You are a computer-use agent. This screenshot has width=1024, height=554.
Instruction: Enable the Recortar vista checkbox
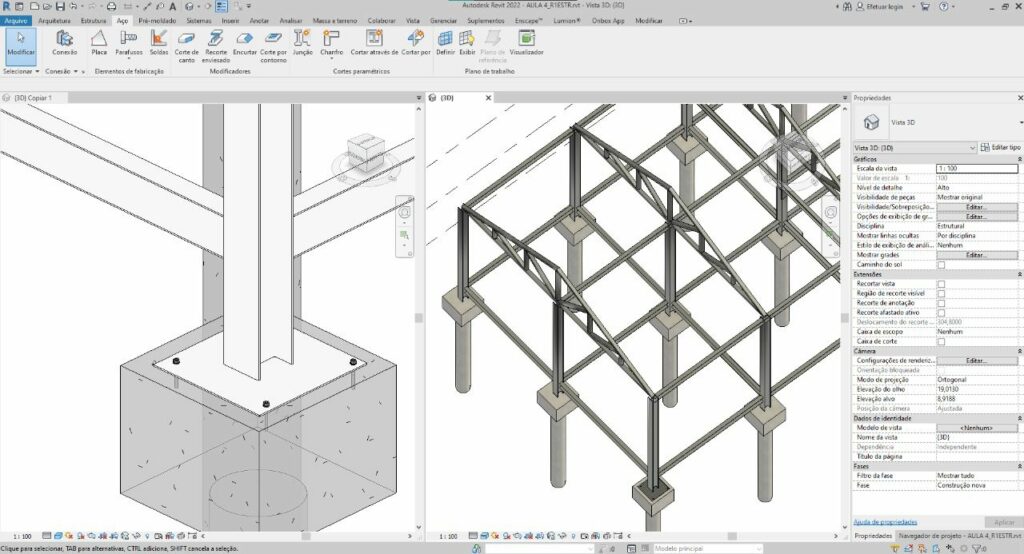point(941,284)
